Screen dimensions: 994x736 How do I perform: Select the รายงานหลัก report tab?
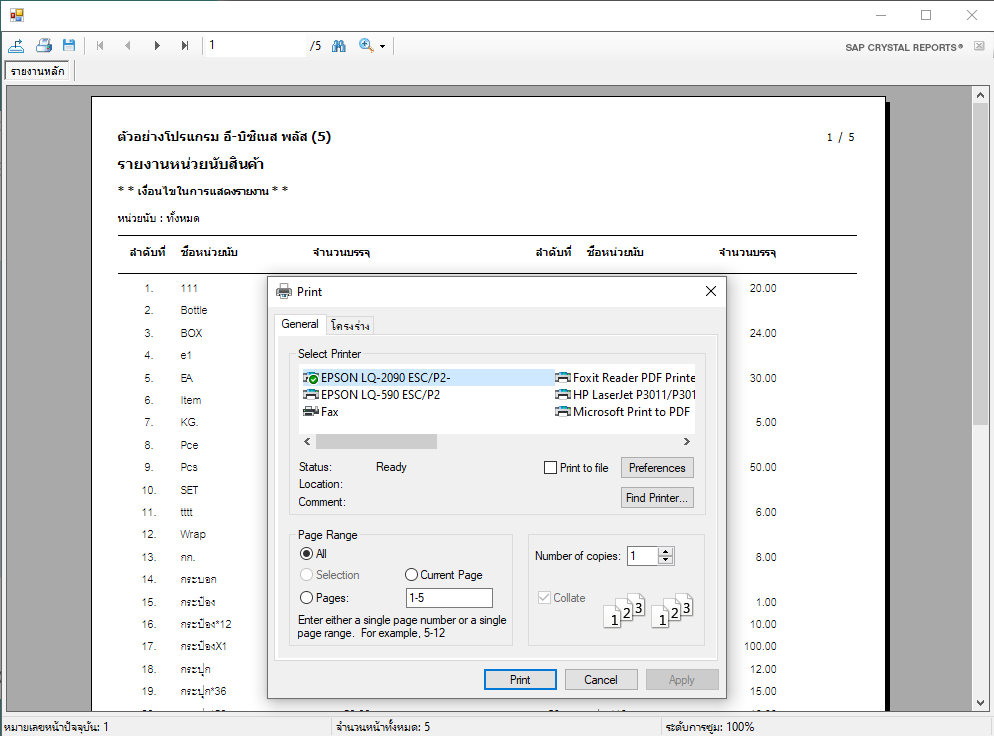pyautogui.click(x=38, y=72)
